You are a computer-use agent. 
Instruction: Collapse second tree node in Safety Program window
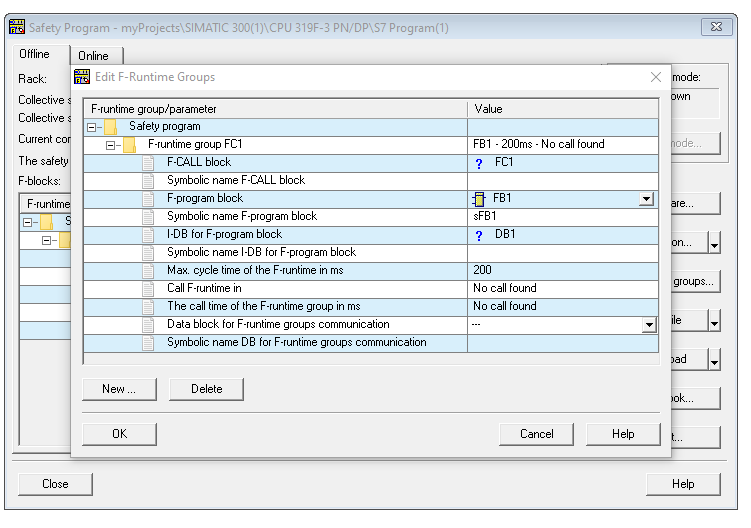pos(46,240)
